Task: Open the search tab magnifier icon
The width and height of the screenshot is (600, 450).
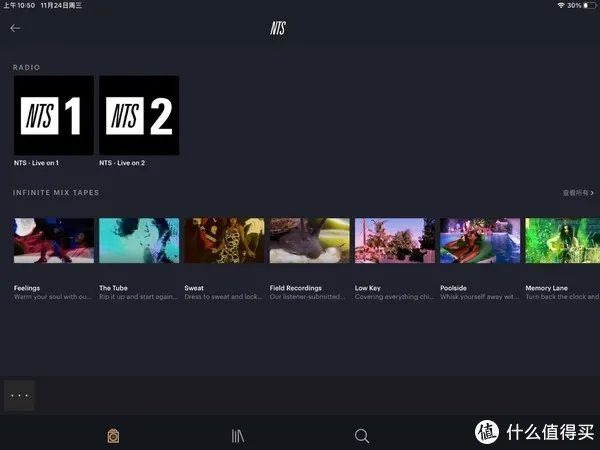Action: pyautogui.click(x=362, y=436)
